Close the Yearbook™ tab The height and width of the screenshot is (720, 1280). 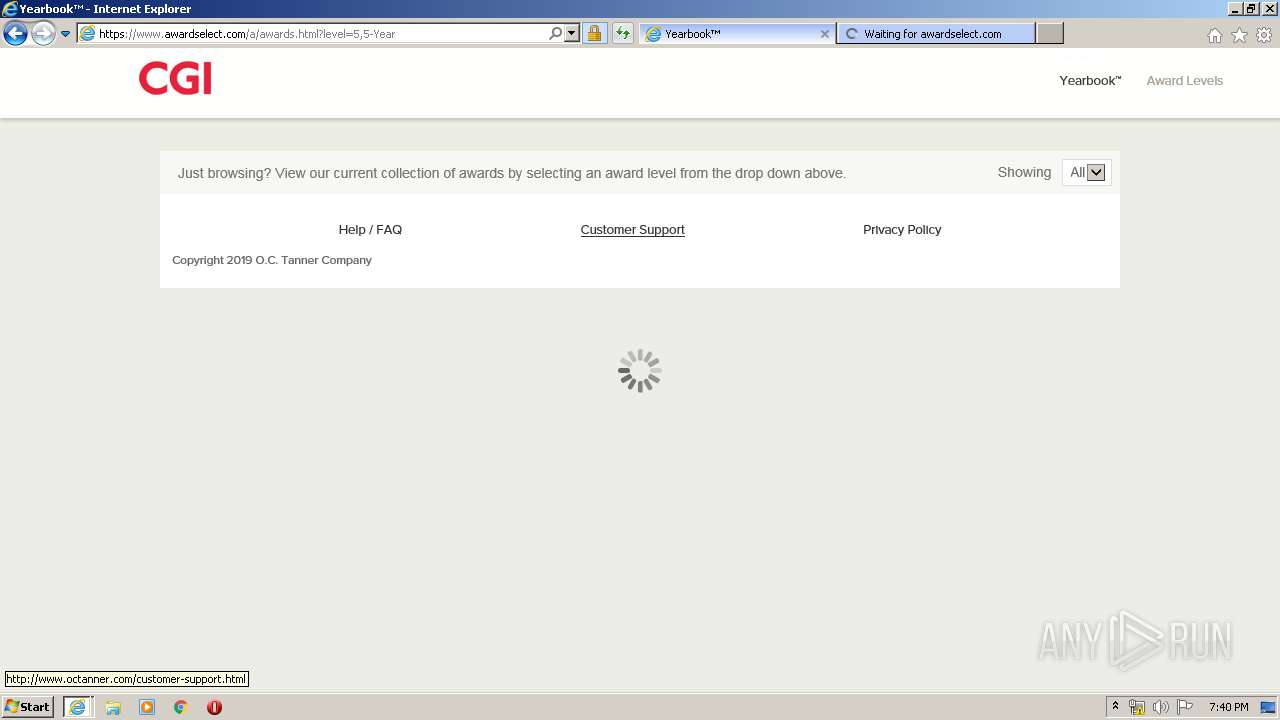pos(824,34)
